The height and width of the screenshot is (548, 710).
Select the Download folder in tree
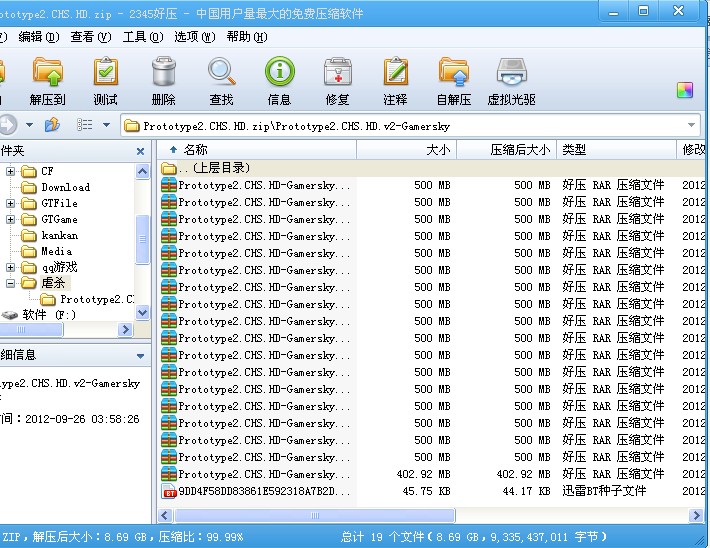coord(65,187)
